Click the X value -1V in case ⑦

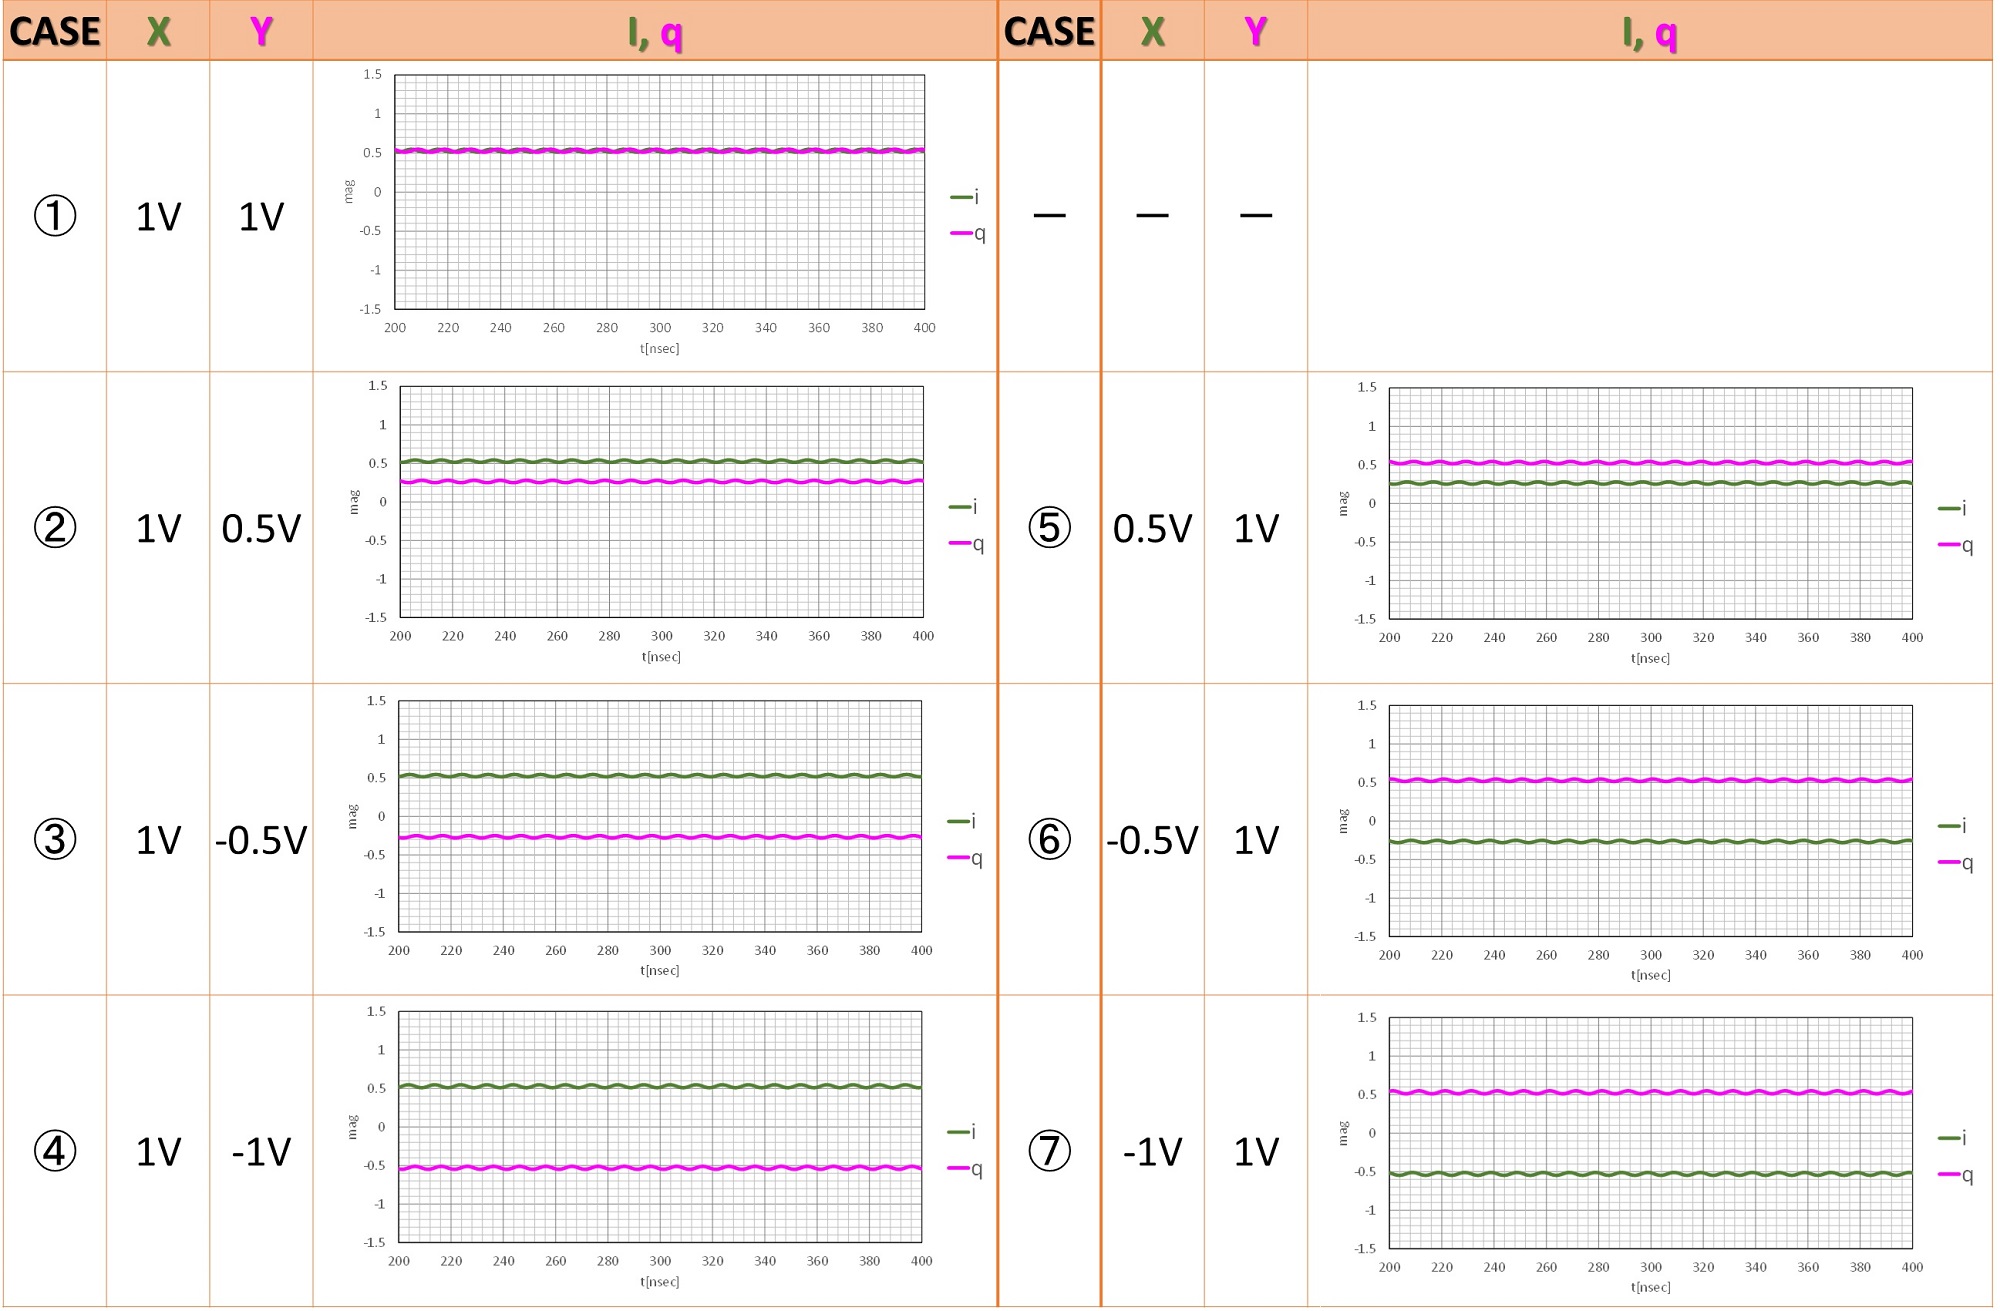click(x=1153, y=1152)
